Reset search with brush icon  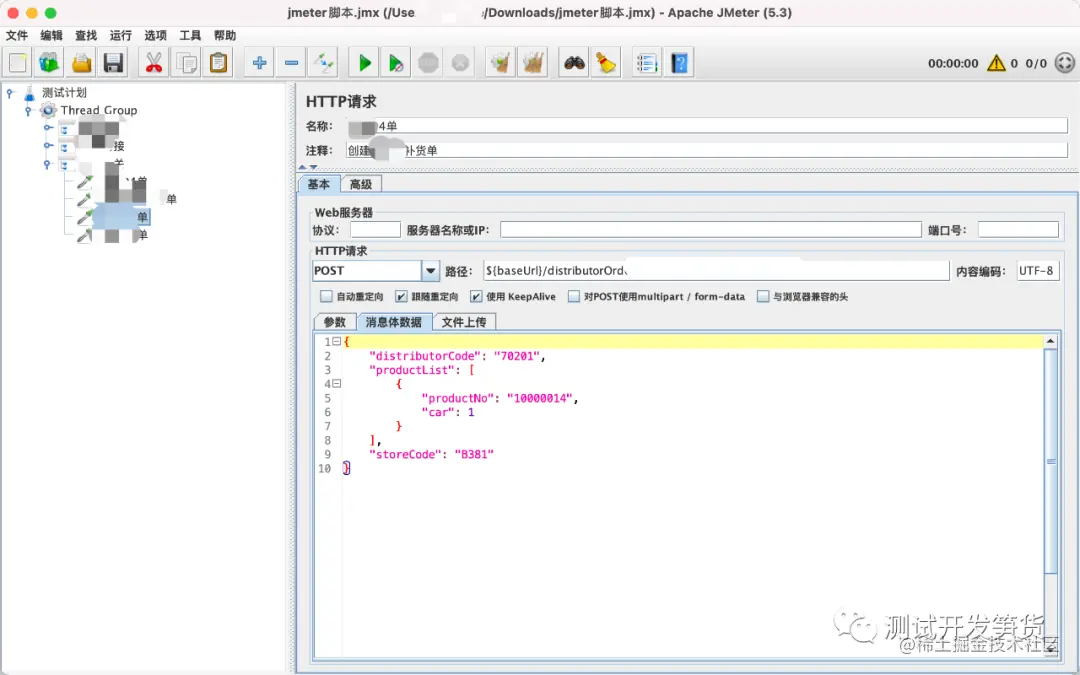click(x=606, y=63)
